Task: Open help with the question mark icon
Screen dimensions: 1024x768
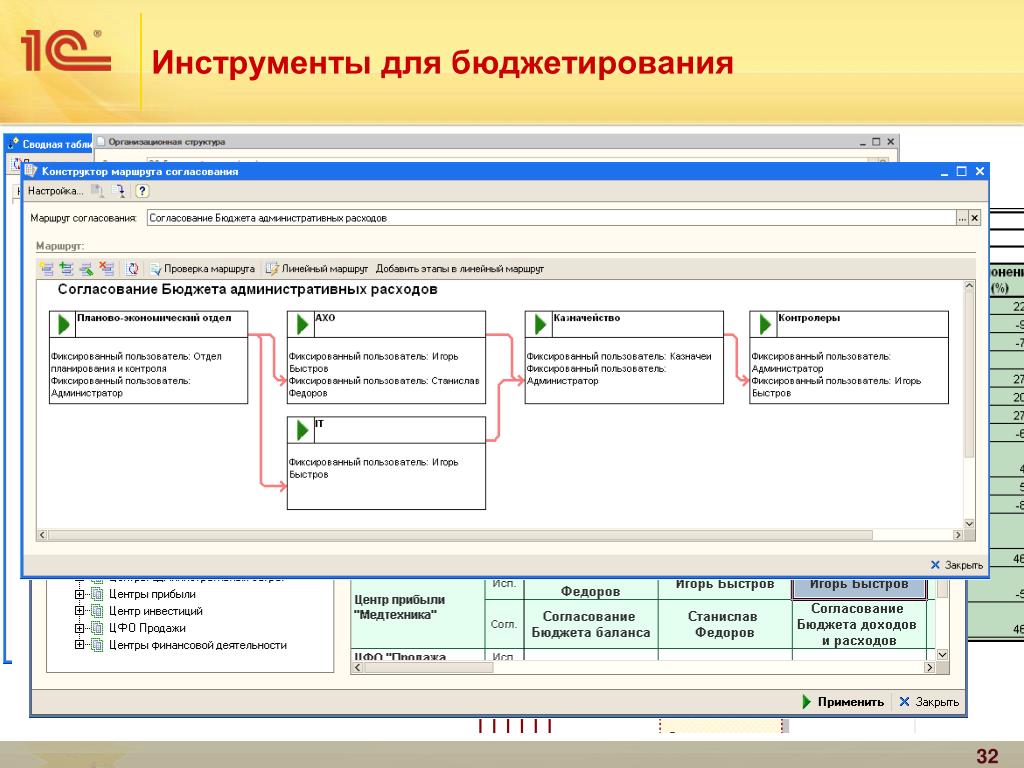Action: [x=142, y=191]
